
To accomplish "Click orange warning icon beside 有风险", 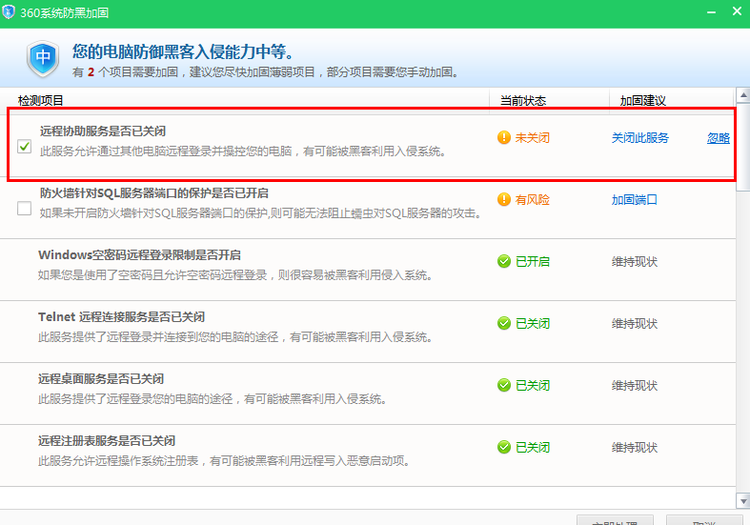I will [504, 200].
